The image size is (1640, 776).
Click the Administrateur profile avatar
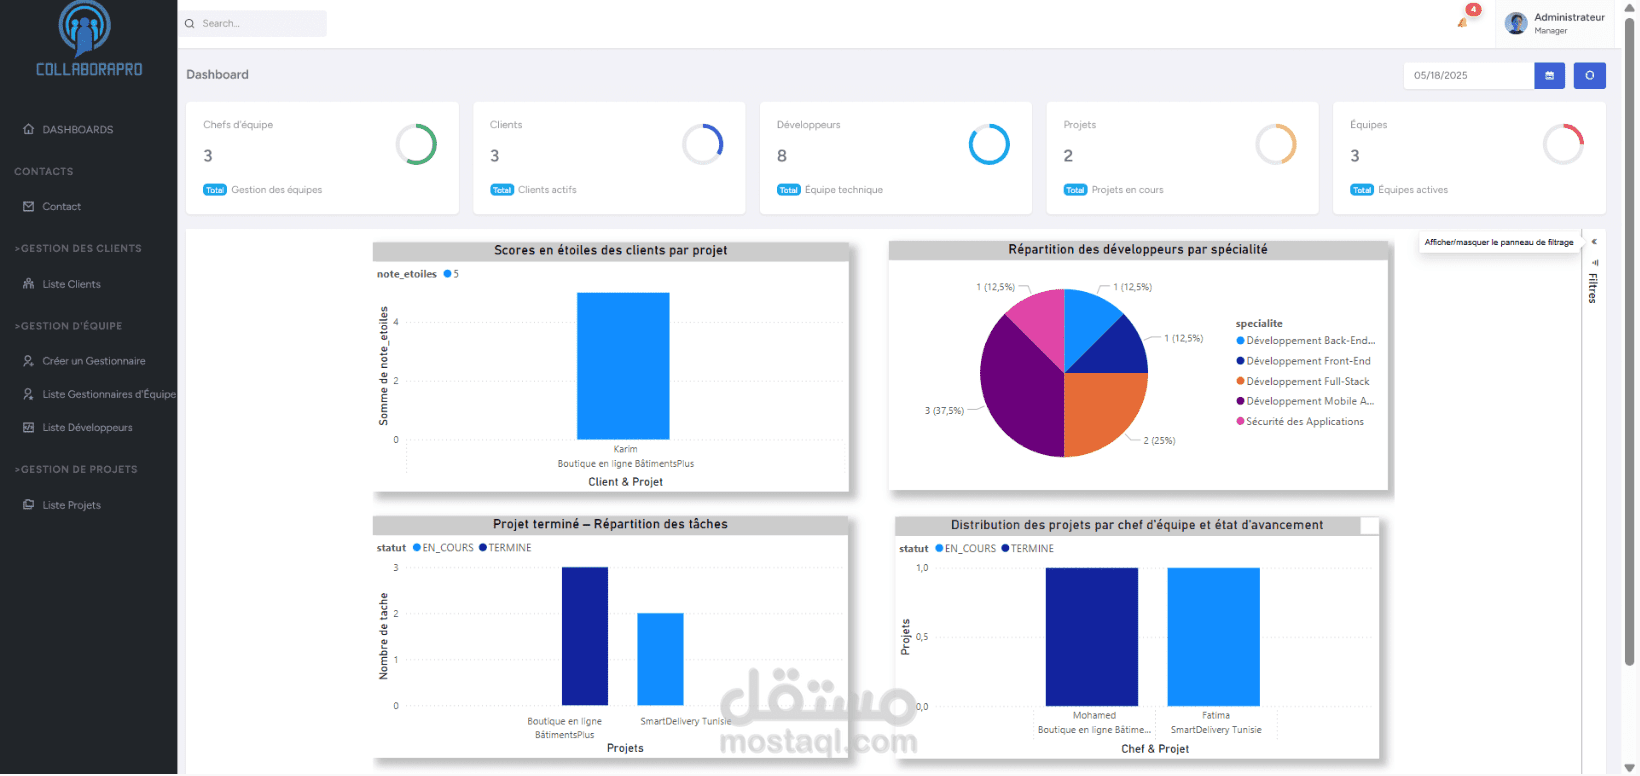coord(1516,23)
